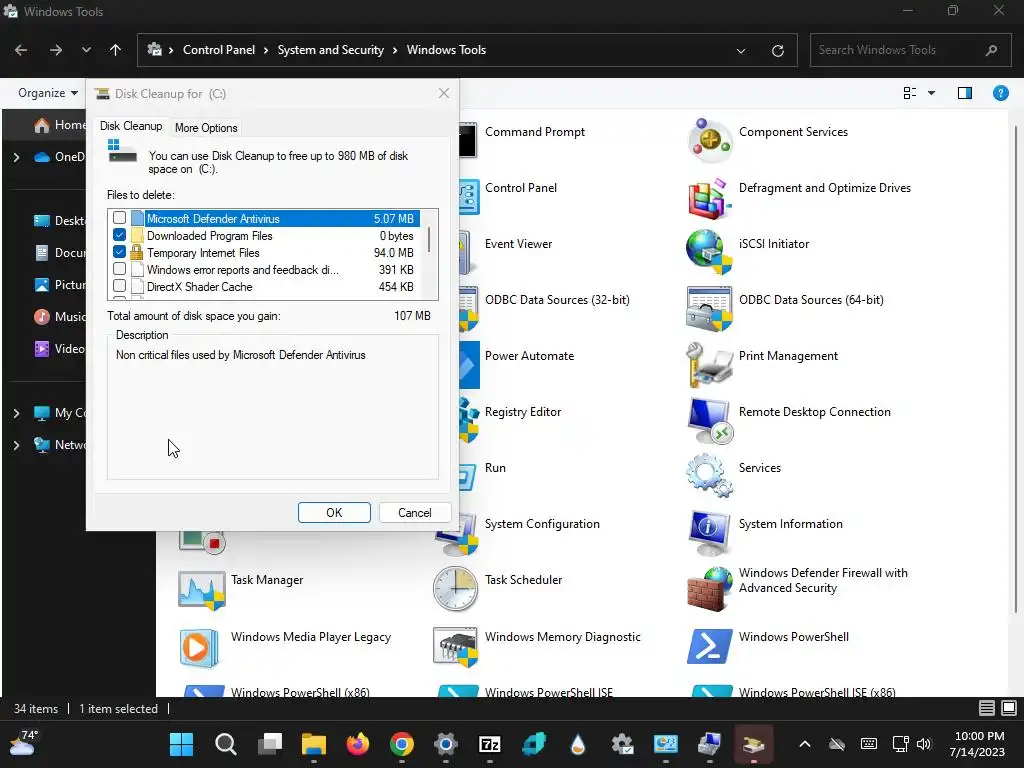Switch to large icons view in status bar
This screenshot has width=1024, height=768.
tap(1009, 708)
